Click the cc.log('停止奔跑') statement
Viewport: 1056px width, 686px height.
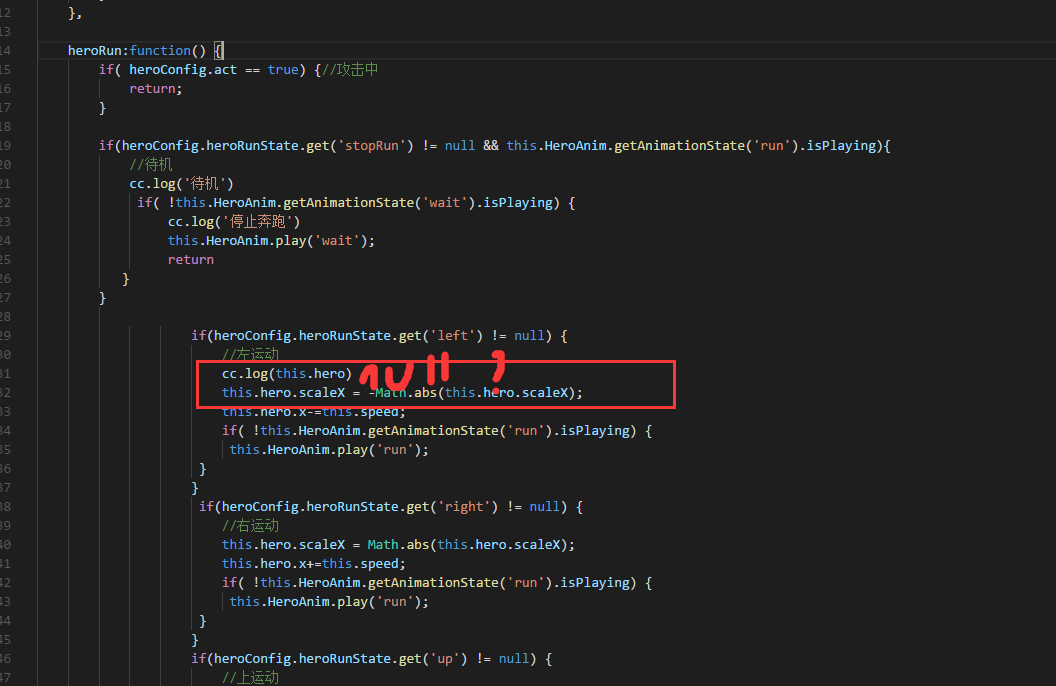[234, 221]
